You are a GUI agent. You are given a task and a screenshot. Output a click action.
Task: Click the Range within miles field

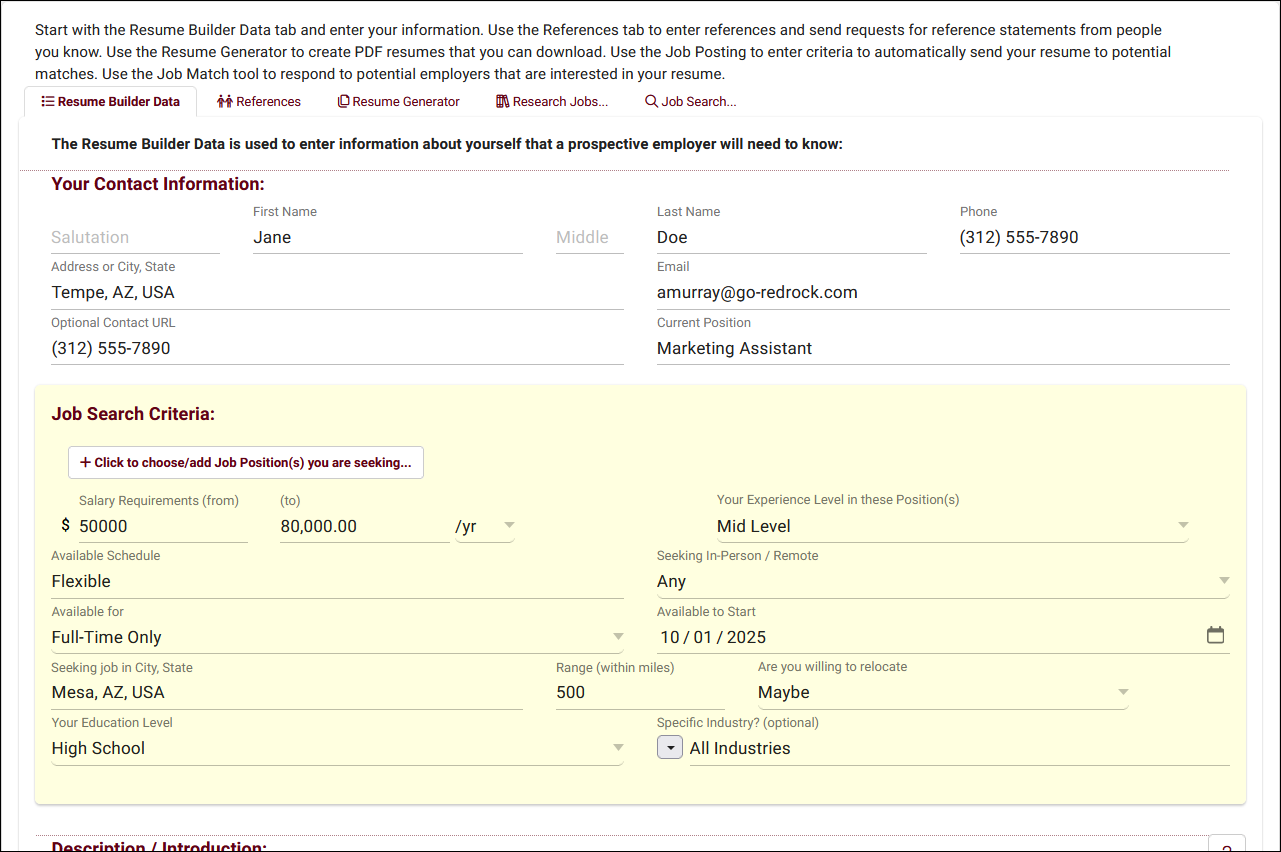(640, 692)
